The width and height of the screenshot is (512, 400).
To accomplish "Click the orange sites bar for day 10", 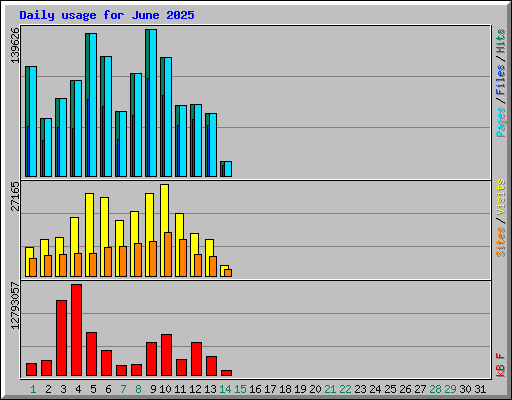I will coord(168,254).
